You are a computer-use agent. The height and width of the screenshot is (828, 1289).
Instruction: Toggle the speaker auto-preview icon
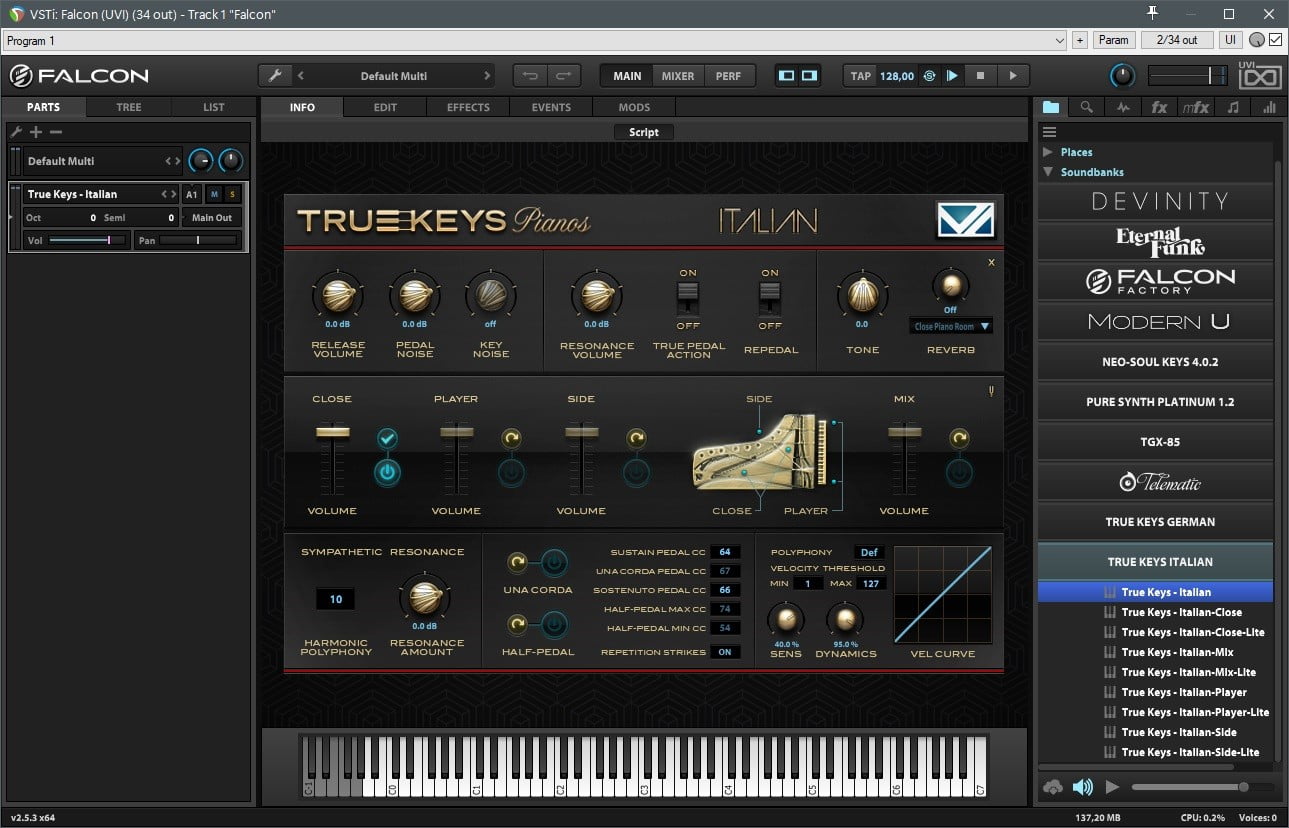(x=1083, y=787)
